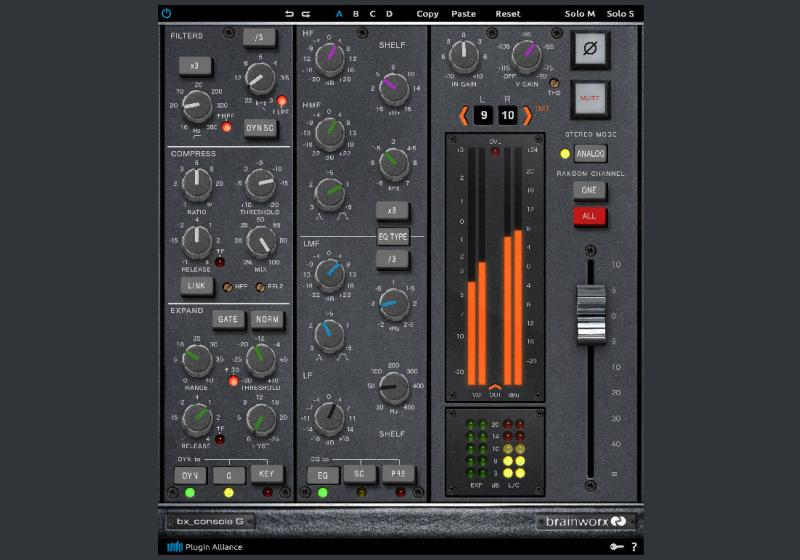Click the undo arrow icon
Image resolution: width=800 pixels, height=560 pixels.
pyautogui.click(x=289, y=14)
